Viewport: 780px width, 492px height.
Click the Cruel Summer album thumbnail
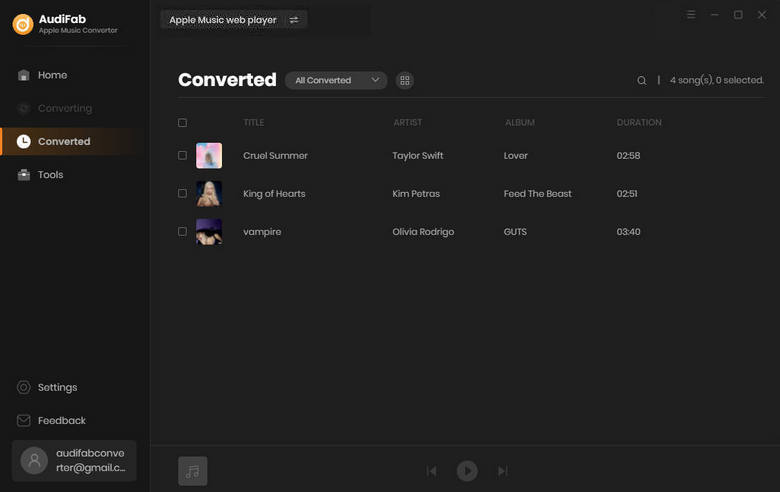pos(209,156)
